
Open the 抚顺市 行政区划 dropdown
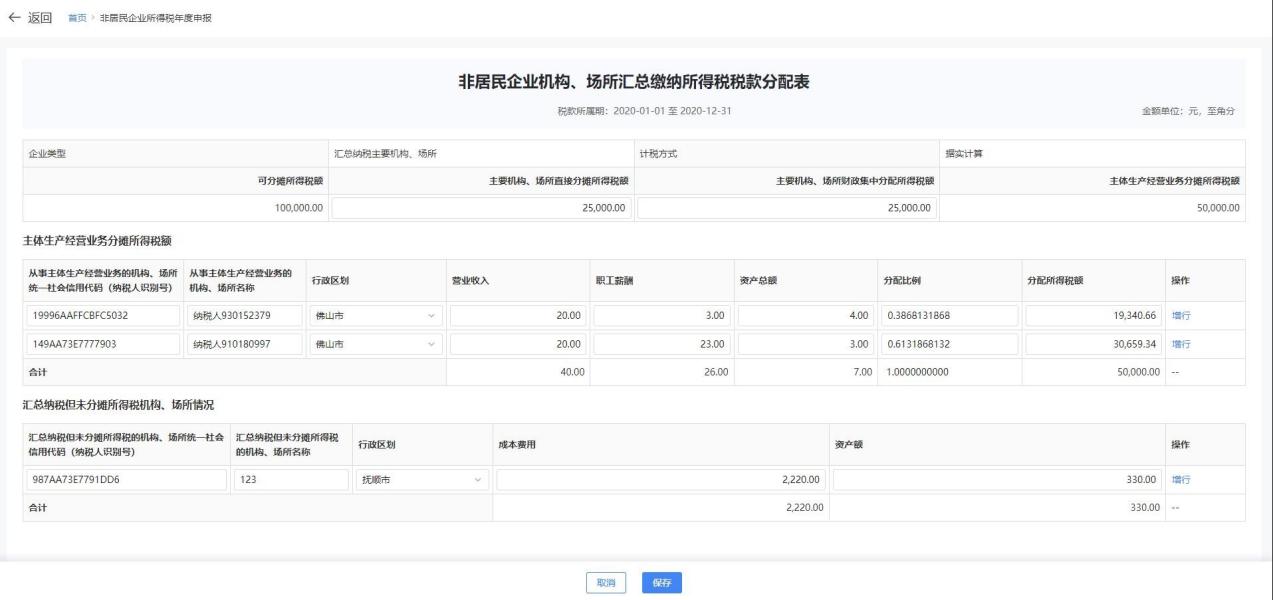421,480
